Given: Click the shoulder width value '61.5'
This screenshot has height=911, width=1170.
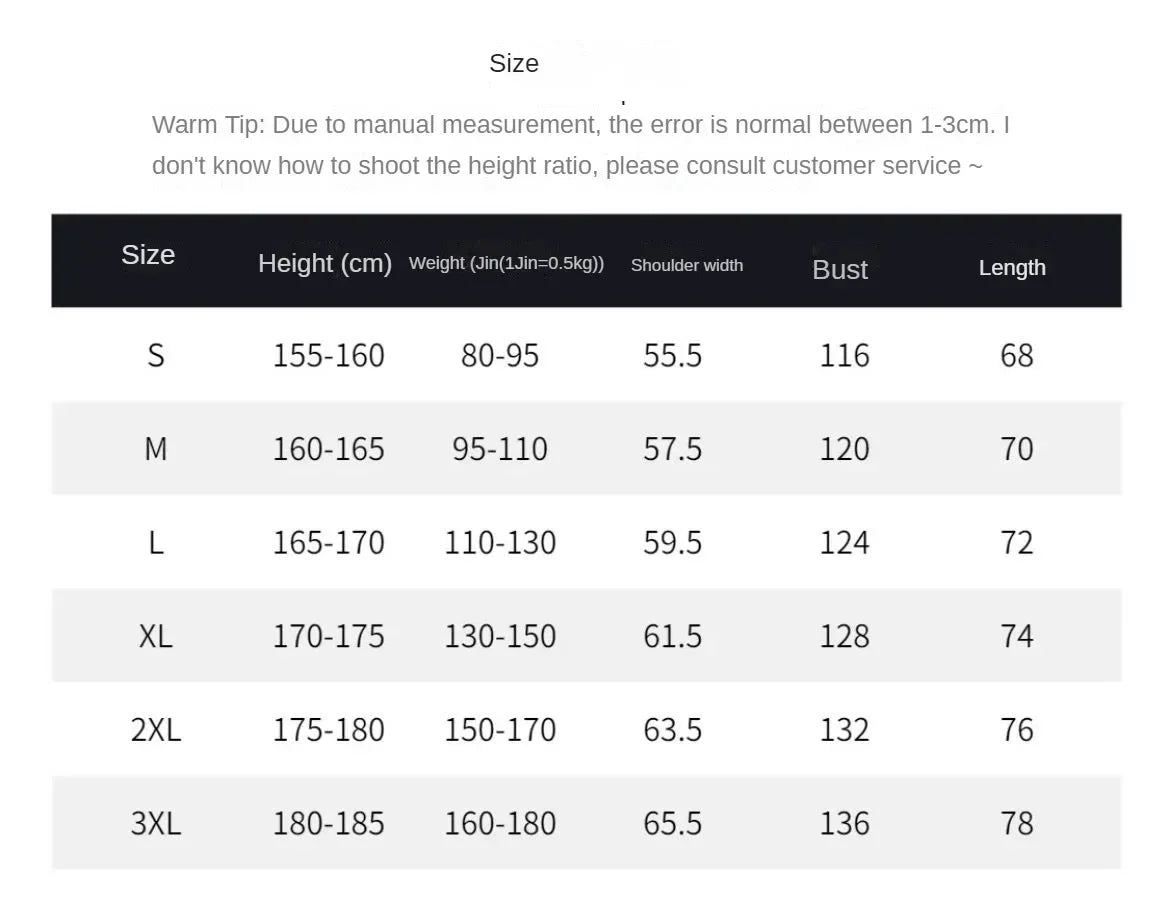Looking at the screenshot, I should [x=673, y=636].
